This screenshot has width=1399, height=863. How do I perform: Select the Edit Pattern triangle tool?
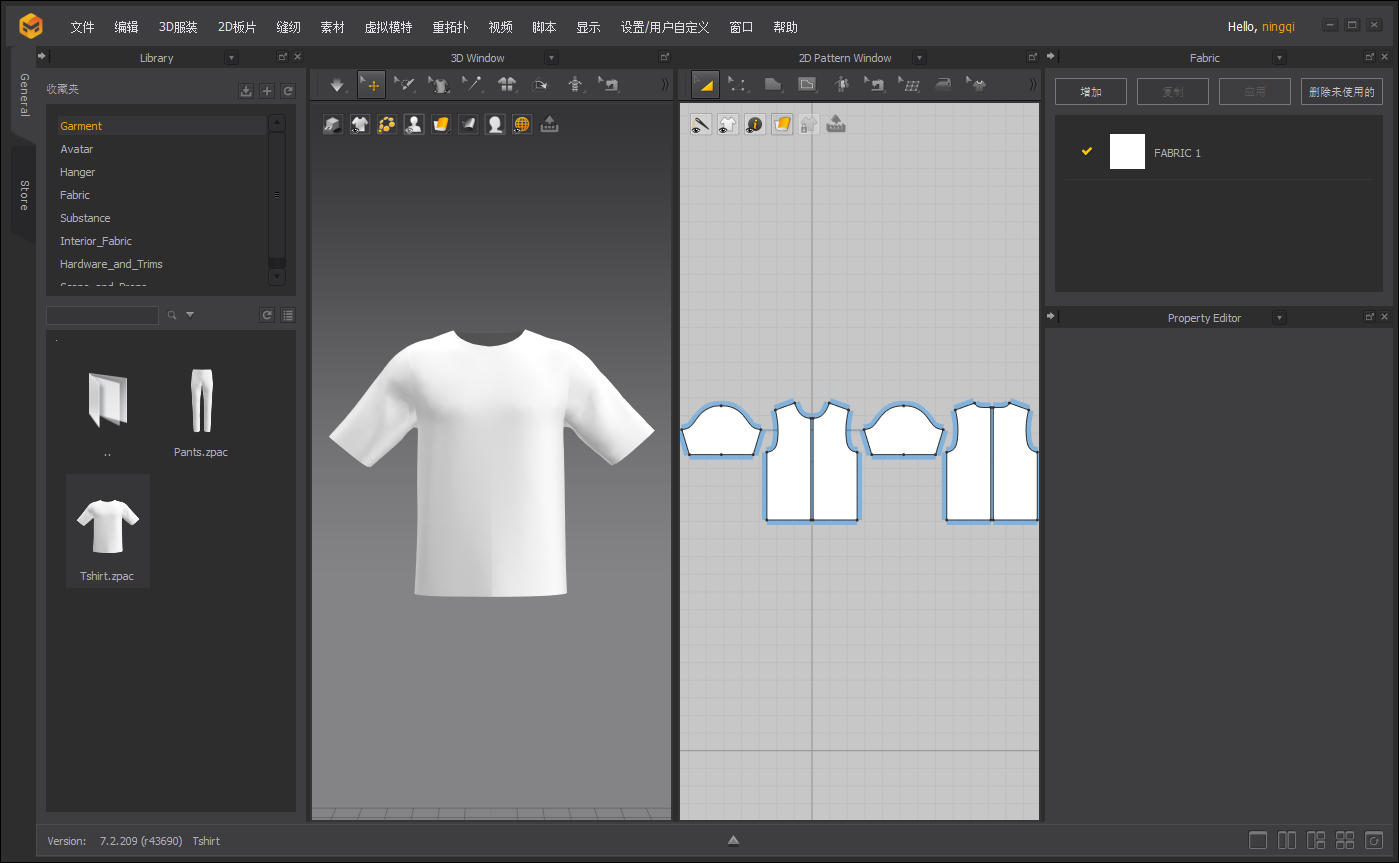point(705,85)
